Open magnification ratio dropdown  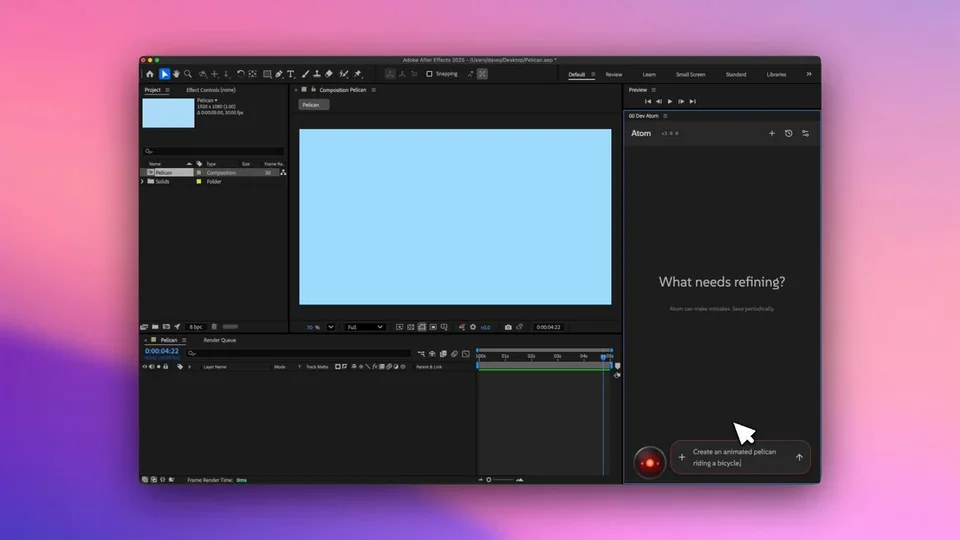pos(331,327)
